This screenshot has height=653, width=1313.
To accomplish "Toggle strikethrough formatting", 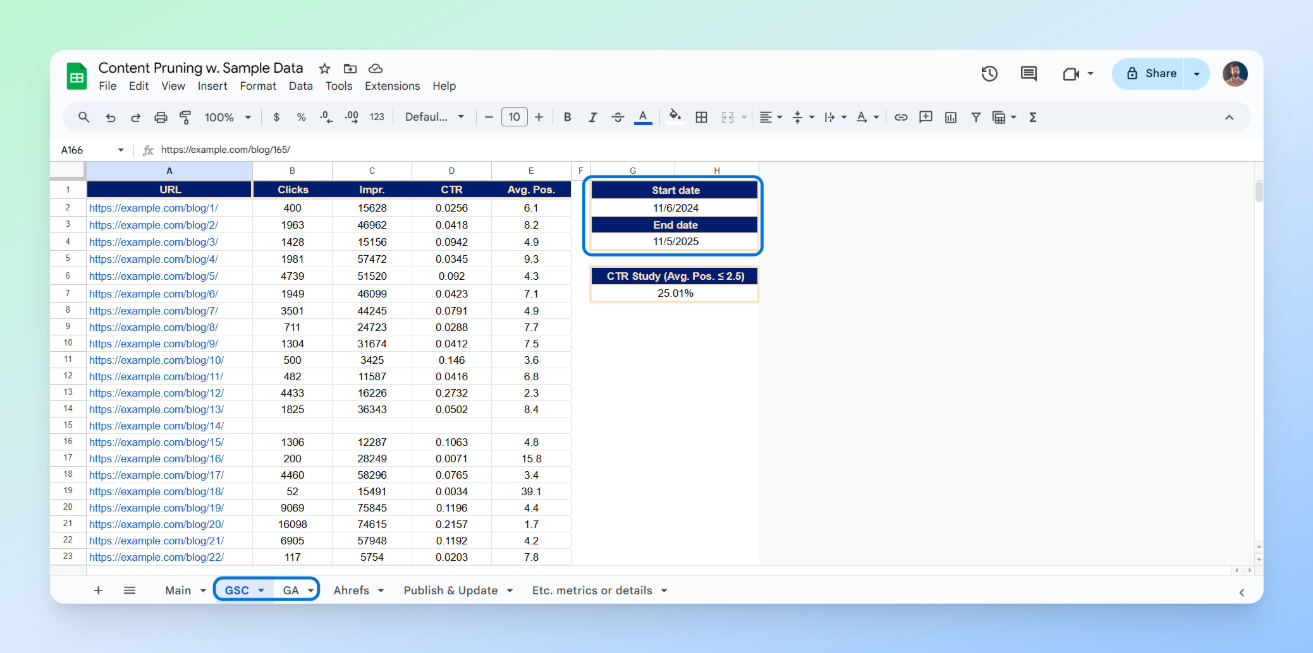I will (617, 117).
